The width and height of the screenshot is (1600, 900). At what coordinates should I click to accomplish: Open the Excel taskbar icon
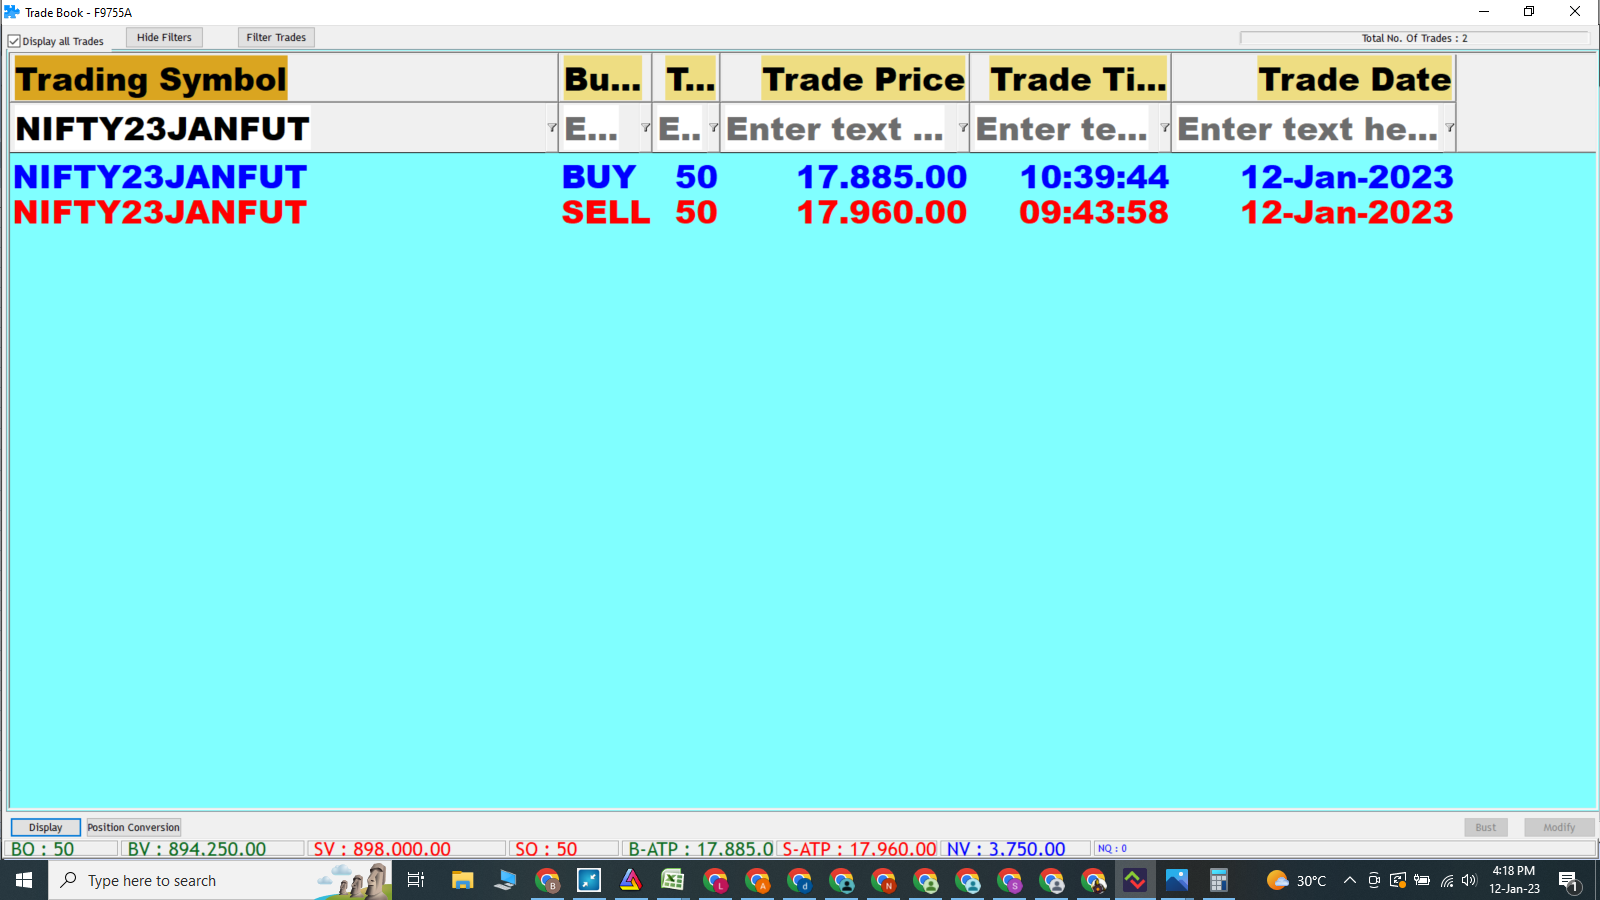coord(673,880)
